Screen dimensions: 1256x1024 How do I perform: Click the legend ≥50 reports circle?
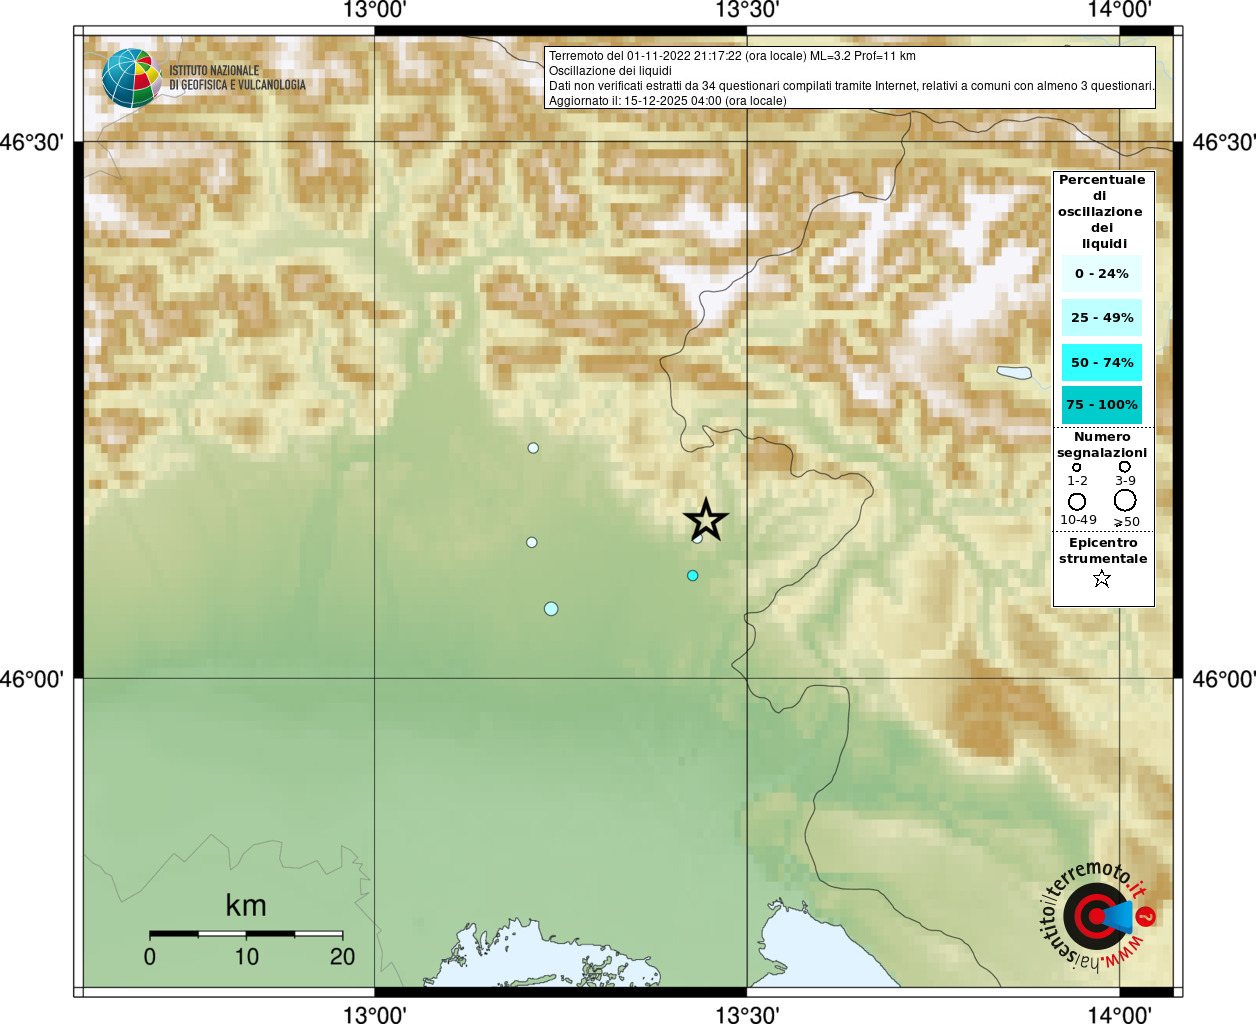coord(1125,500)
